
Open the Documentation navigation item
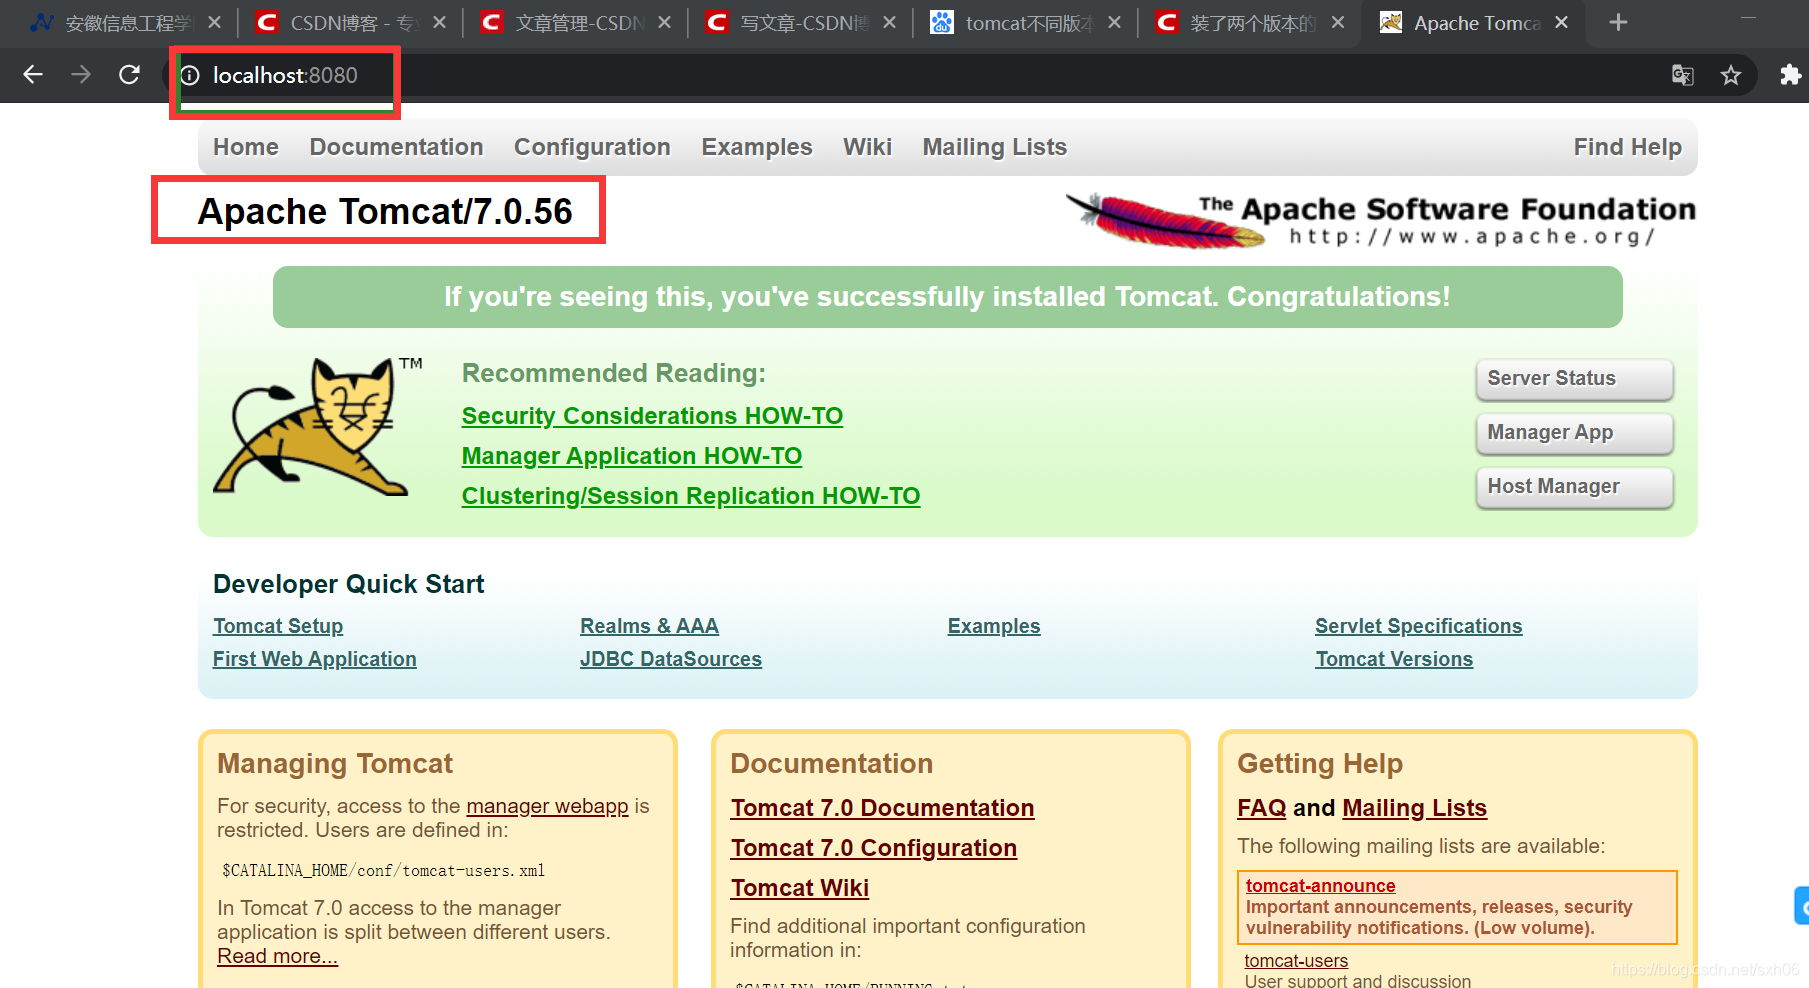396,147
